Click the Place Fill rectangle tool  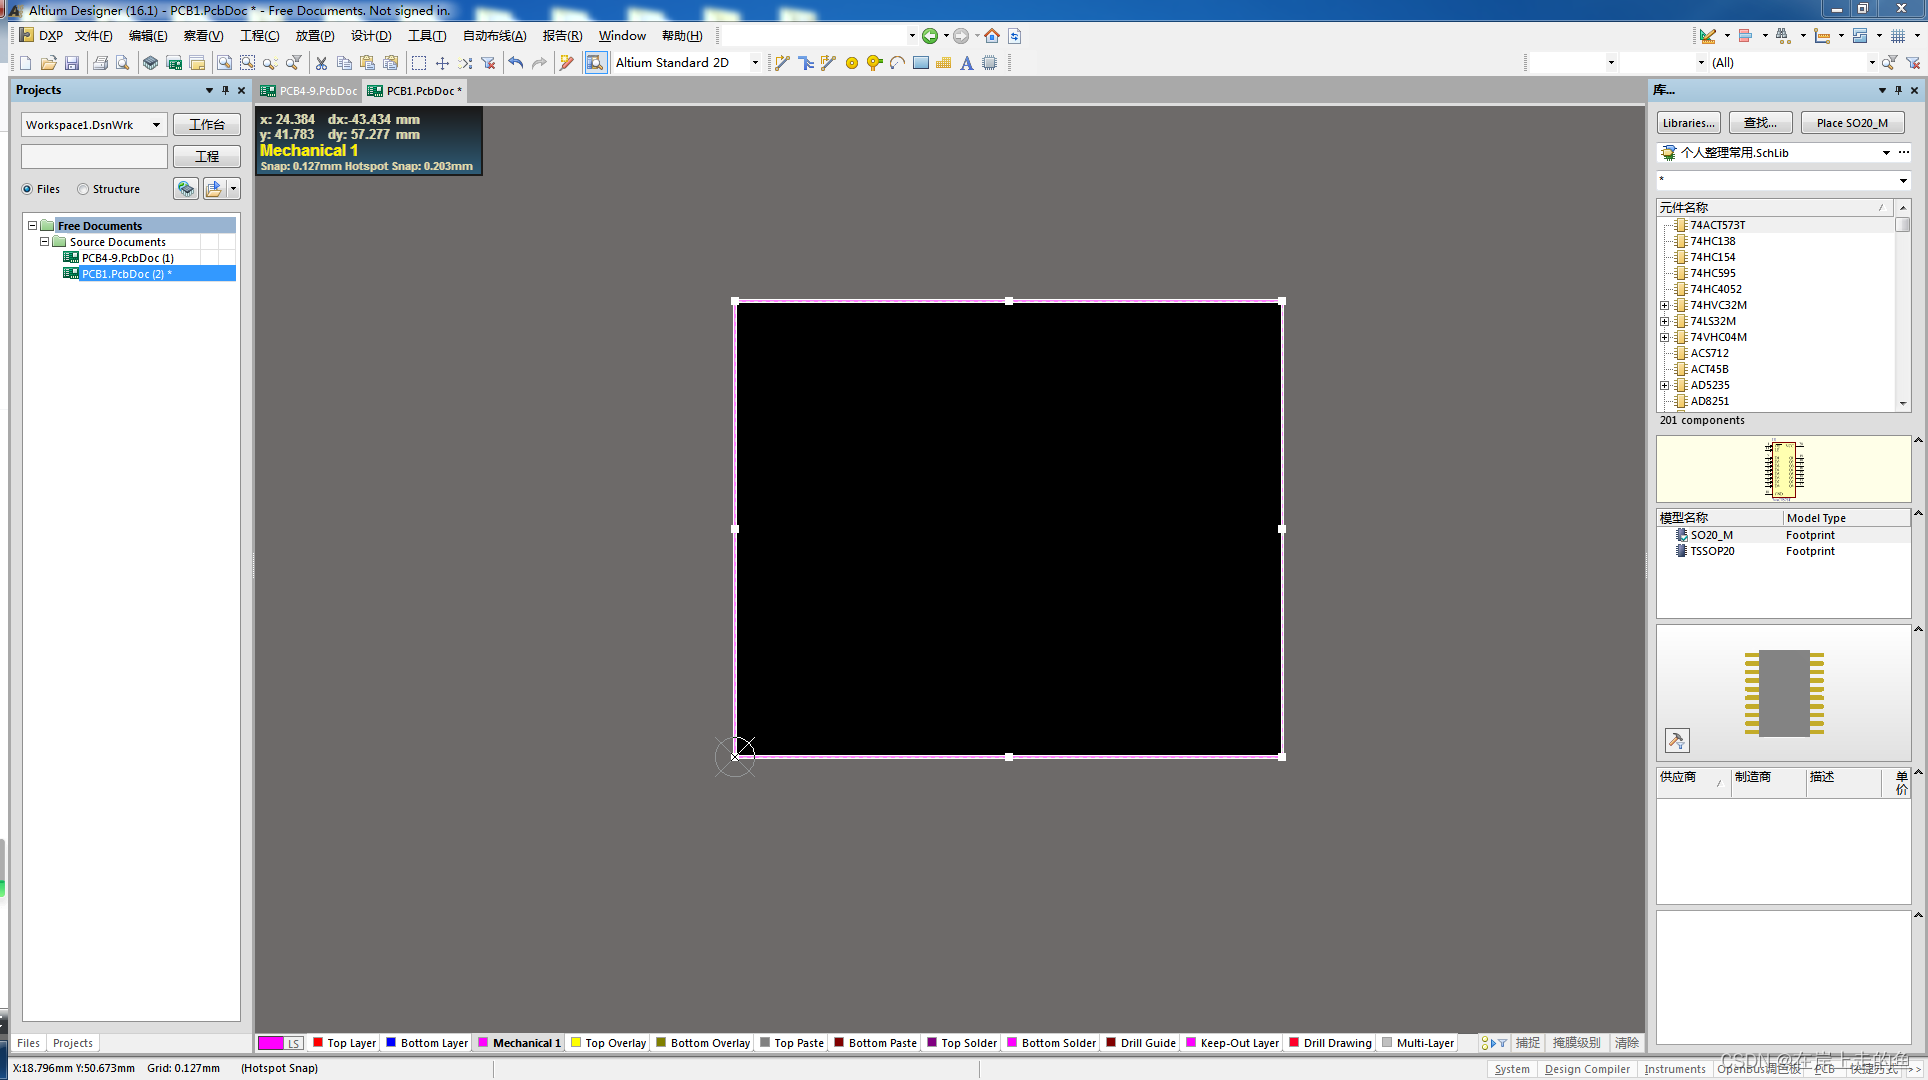(x=921, y=63)
